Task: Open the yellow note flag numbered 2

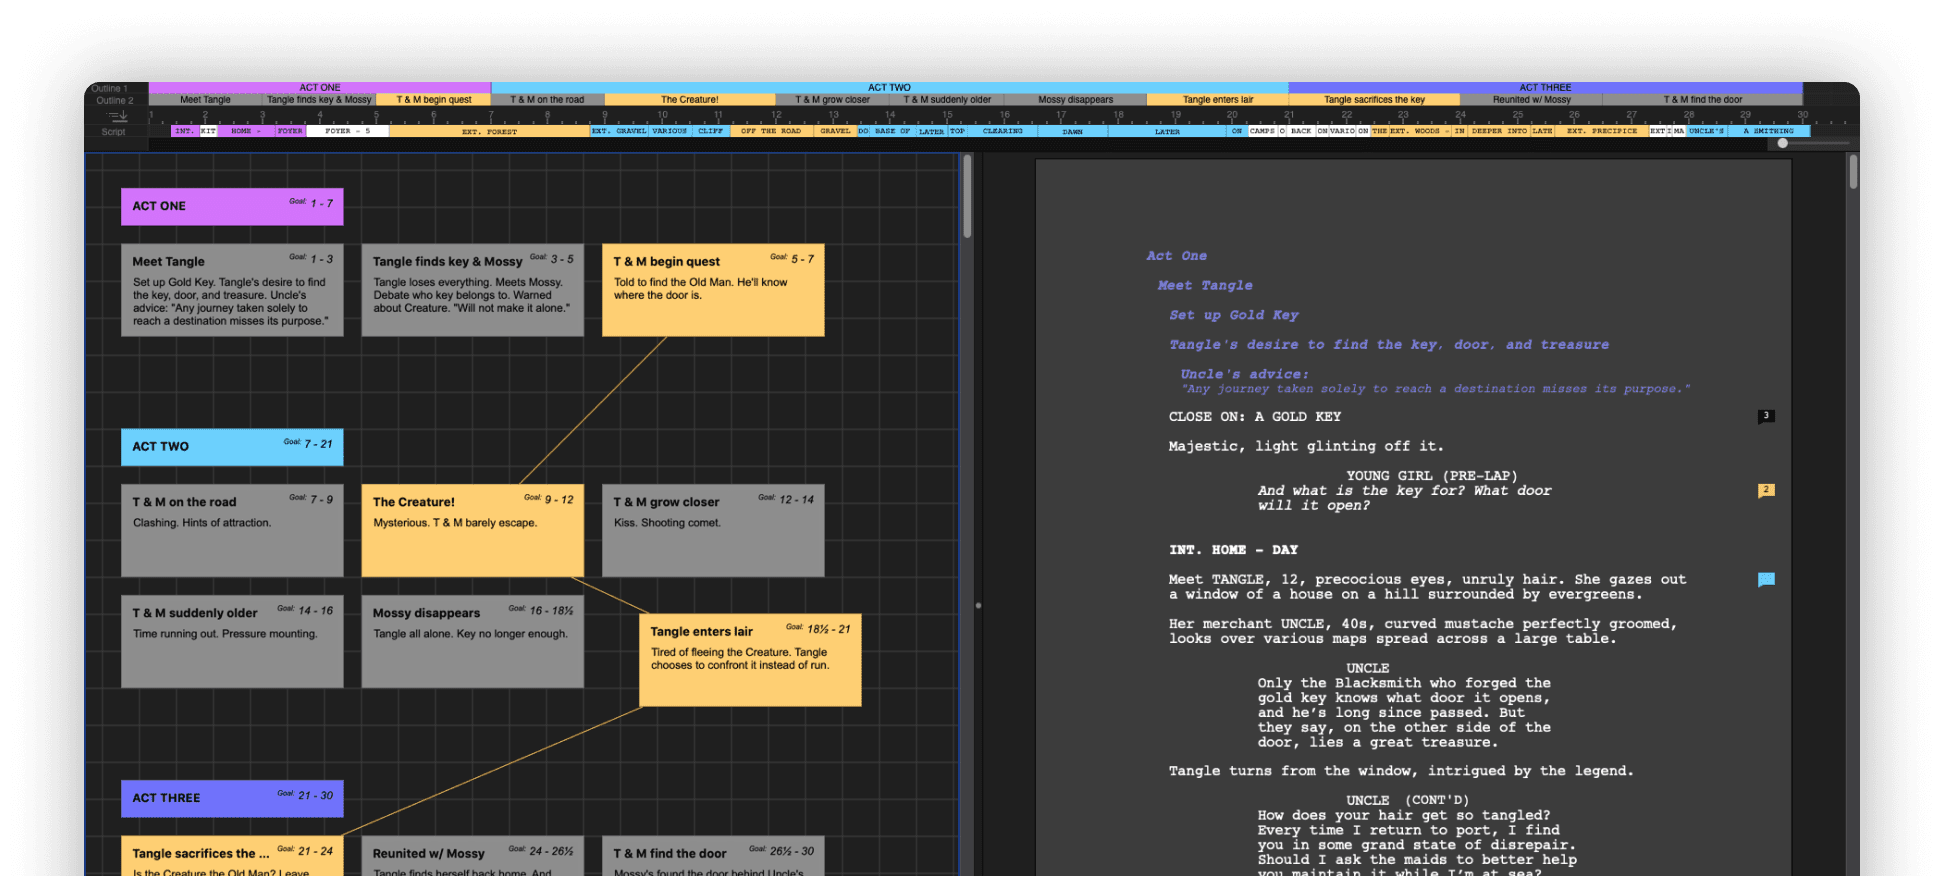Action: [1766, 490]
